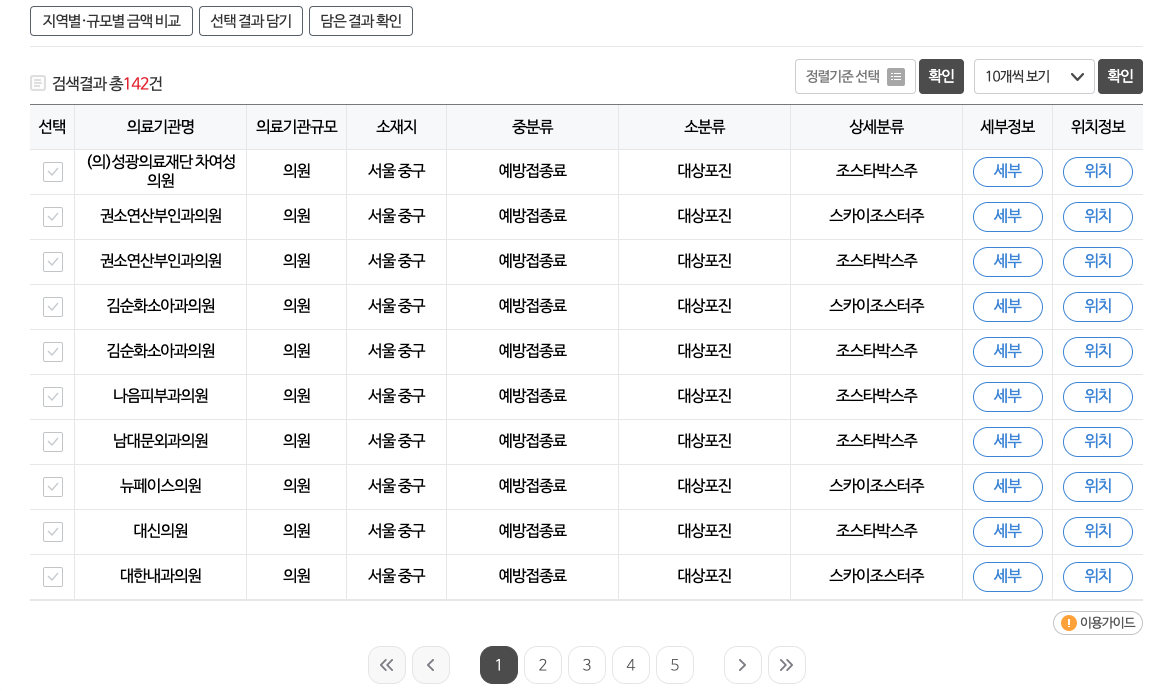The image size is (1172, 691).
Task: Click 세부 for 권소연산부인과의원
Action: 1007,217
